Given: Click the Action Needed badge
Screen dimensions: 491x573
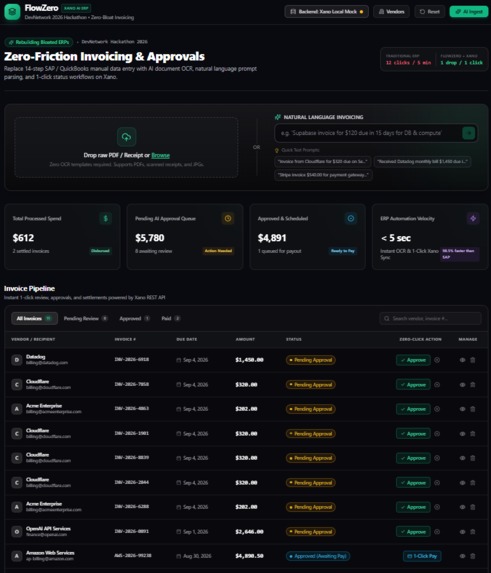Looking at the screenshot, I should [218, 251].
